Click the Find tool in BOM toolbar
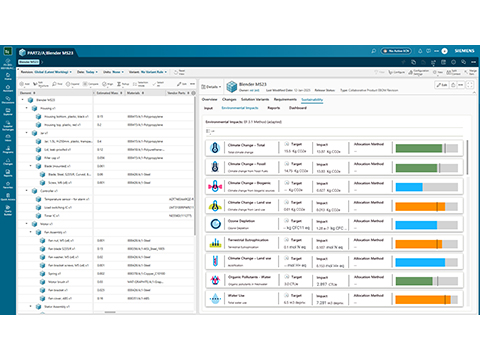The width and height of the screenshot is (480, 360). point(57,84)
